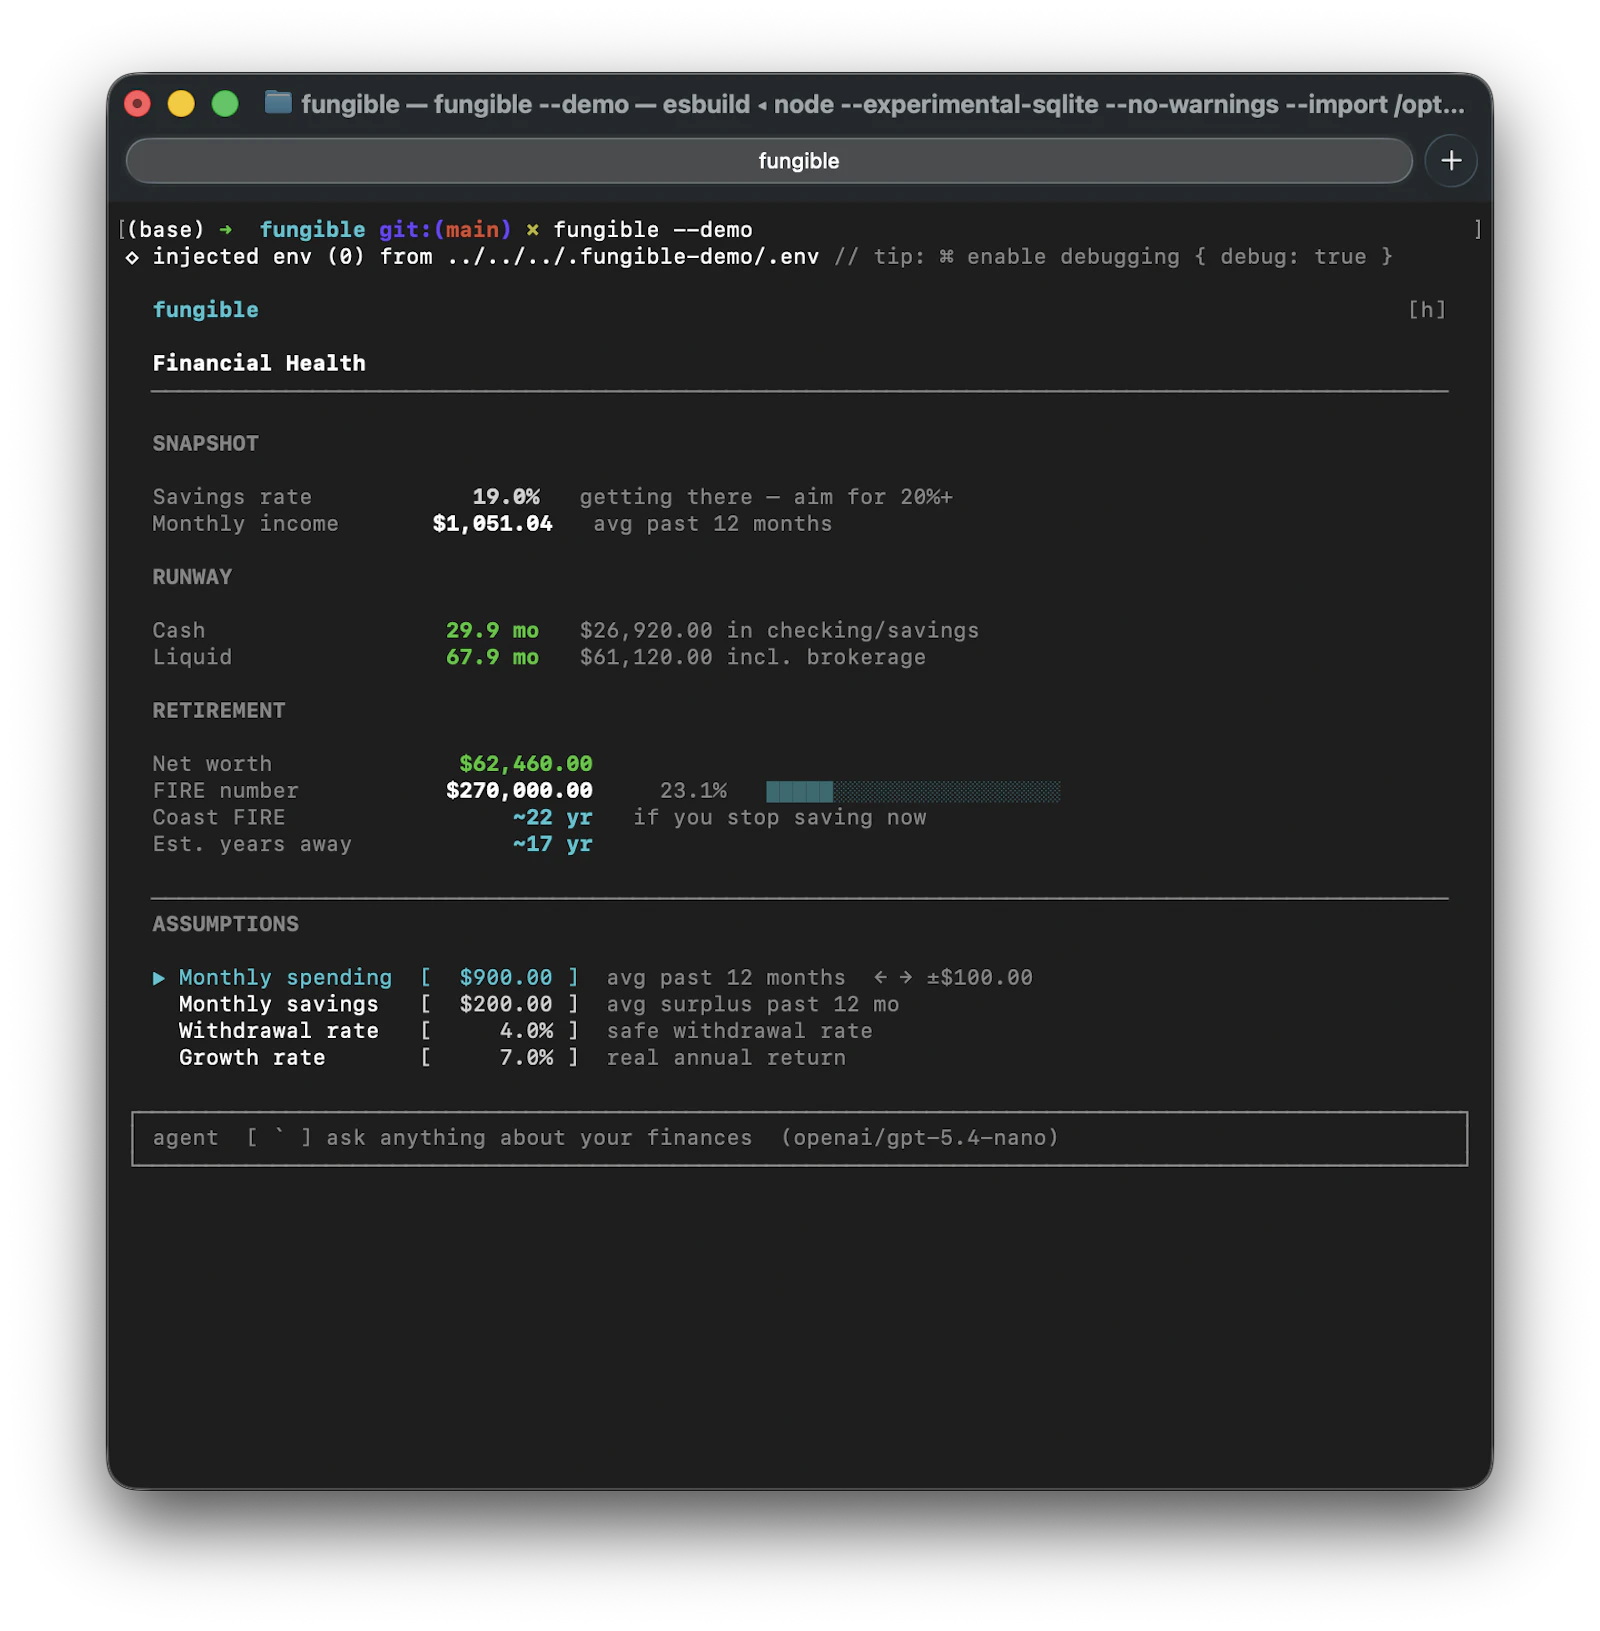Click the Coast FIRE label

(219, 818)
